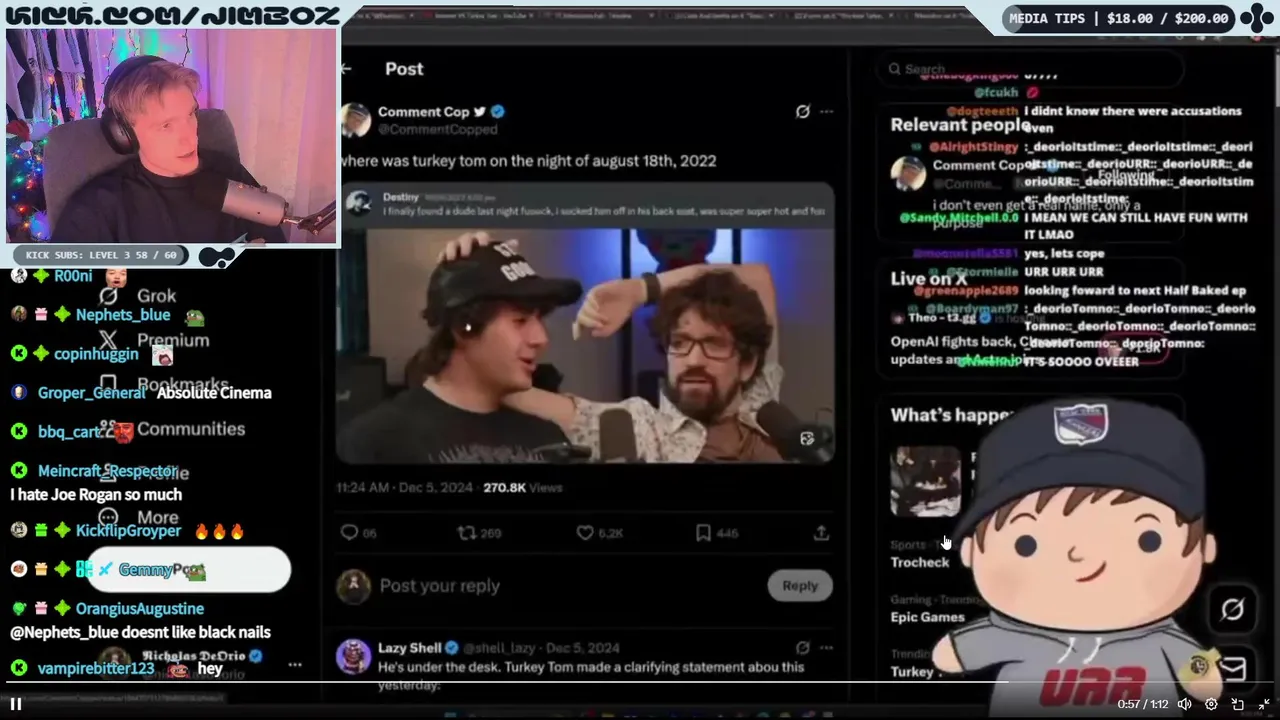This screenshot has width=1280, height=720.
Task: Open chat user Nephets_blue
Action: (x=123, y=315)
